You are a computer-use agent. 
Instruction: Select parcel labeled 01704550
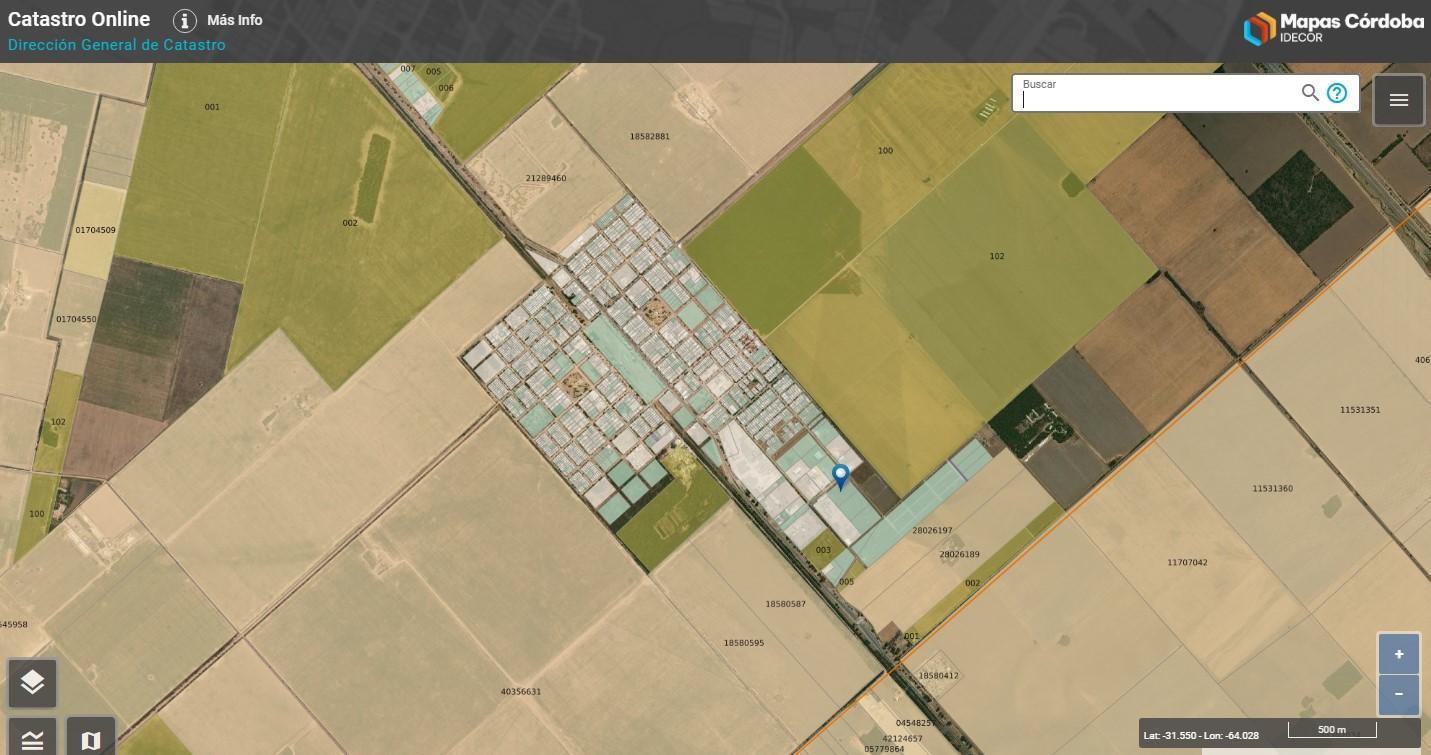coord(76,319)
